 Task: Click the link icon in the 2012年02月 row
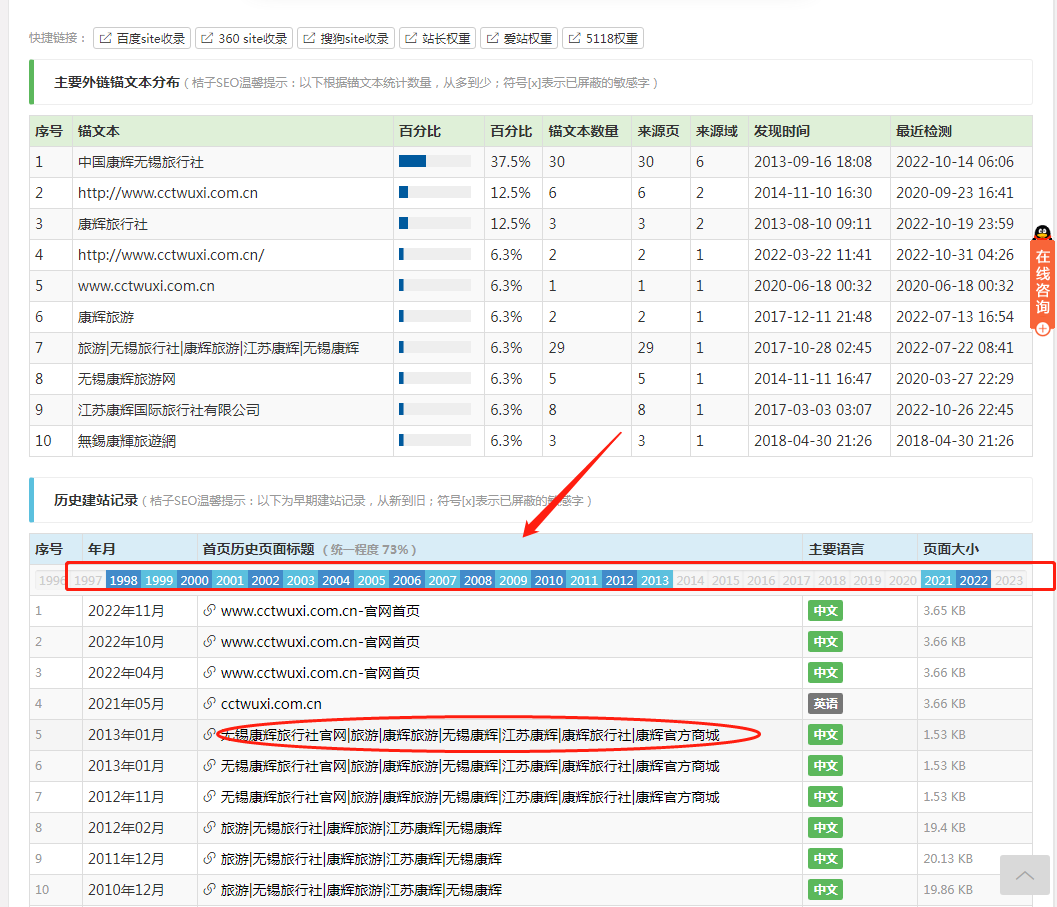tap(210, 827)
